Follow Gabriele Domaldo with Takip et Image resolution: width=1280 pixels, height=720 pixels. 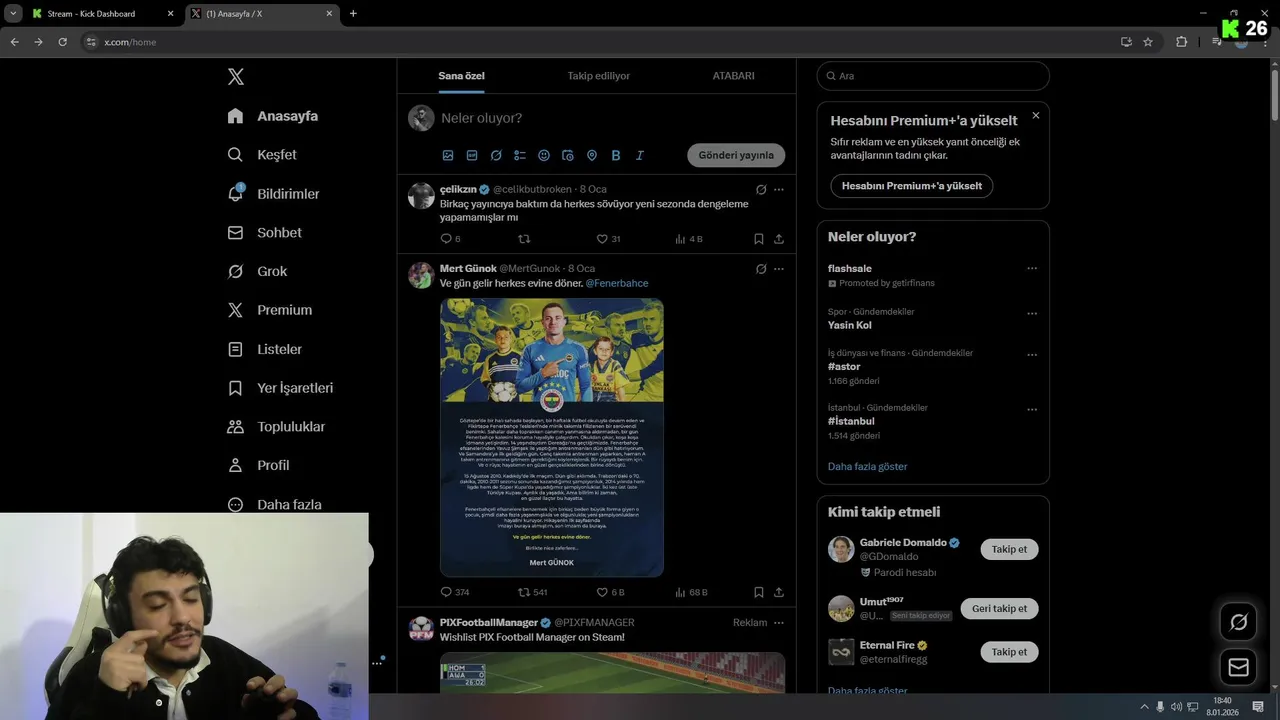(x=1009, y=549)
